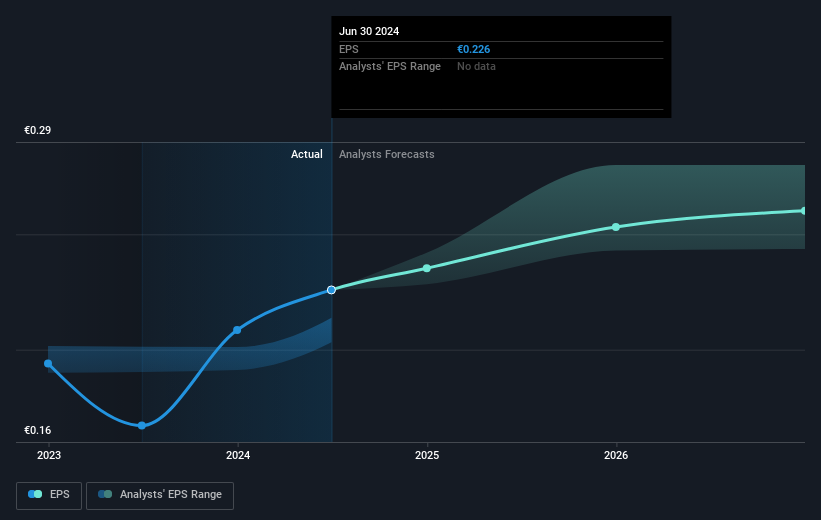
Task: Select the 2024 EPS data point
Action: pos(237,330)
